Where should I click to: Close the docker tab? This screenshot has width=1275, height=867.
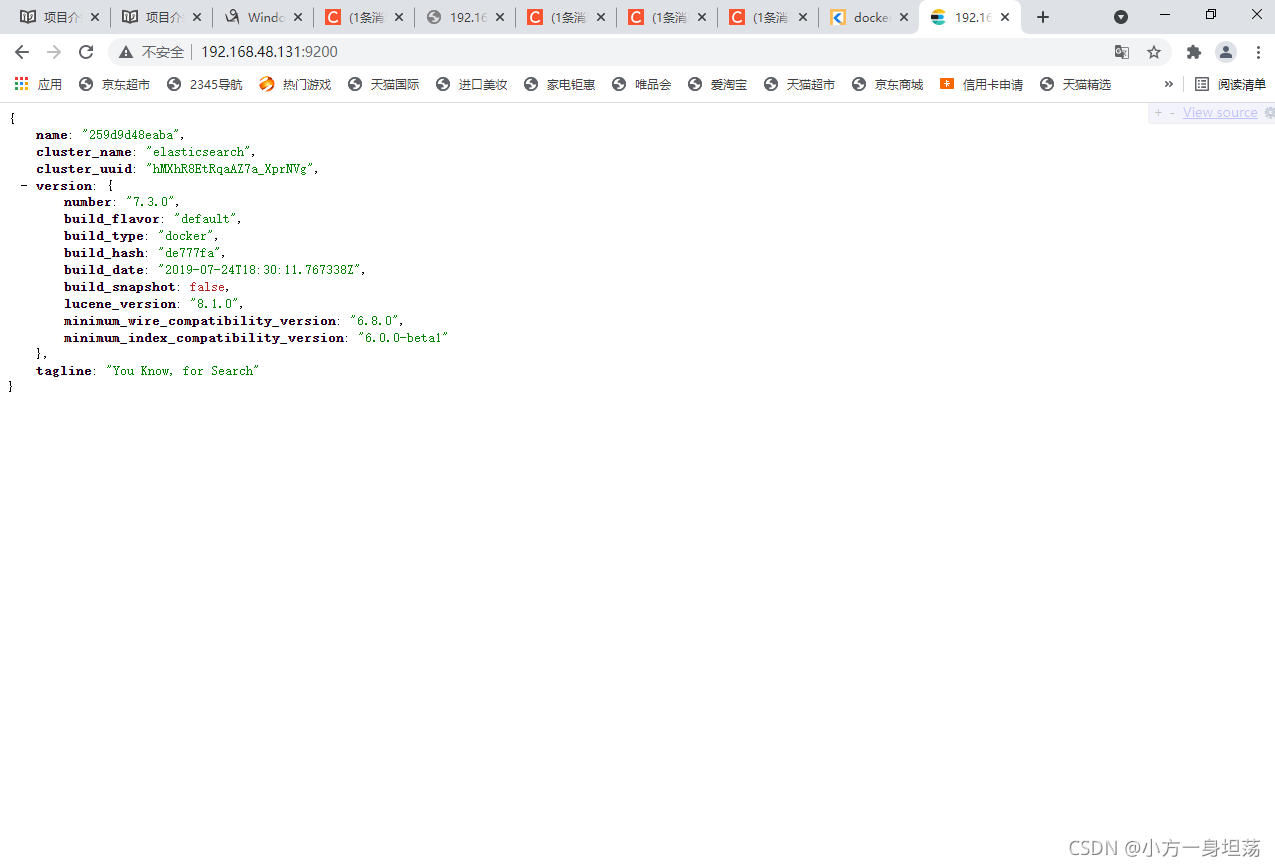point(903,17)
